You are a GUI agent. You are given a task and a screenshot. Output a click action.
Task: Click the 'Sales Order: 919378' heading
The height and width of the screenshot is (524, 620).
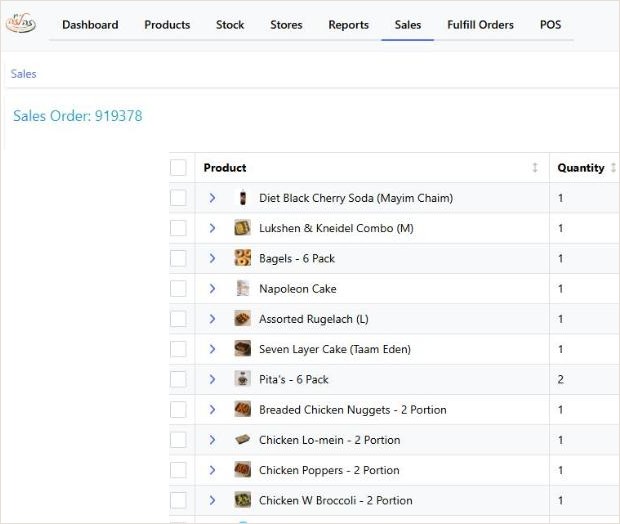click(x=78, y=116)
